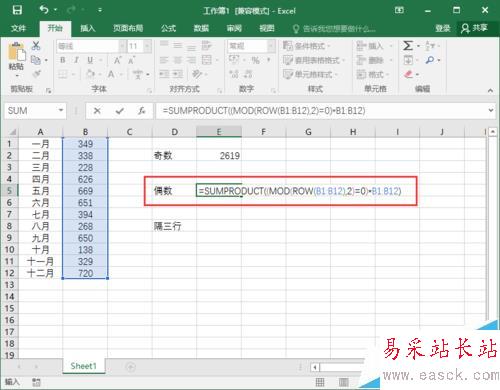Open the font name combo box
The width and height of the screenshot is (500, 390).
tap(91, 46)
